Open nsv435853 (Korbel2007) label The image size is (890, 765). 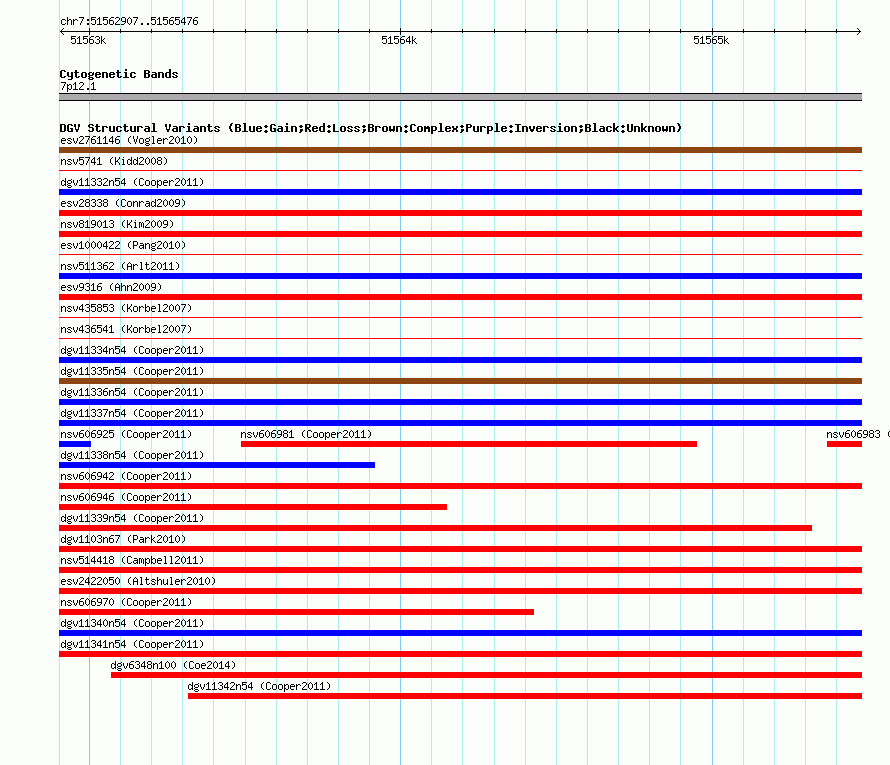126,308
